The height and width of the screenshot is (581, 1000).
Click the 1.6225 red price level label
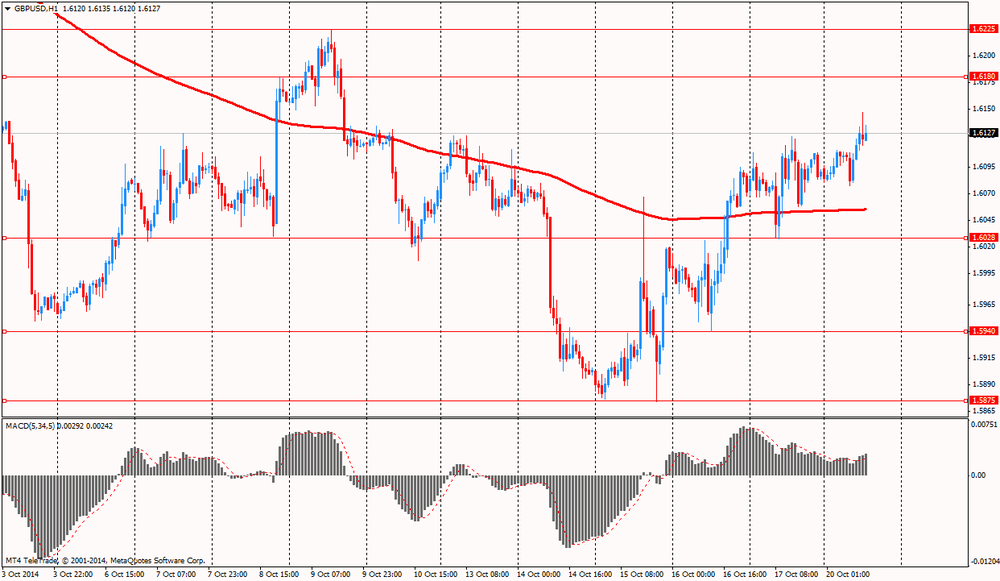click(x=983, y=29)
